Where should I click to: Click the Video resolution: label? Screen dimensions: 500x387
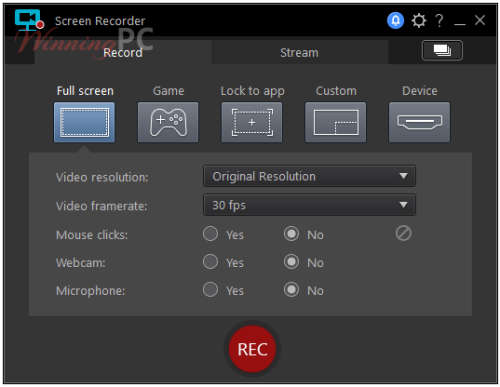[x=102, y=177]
